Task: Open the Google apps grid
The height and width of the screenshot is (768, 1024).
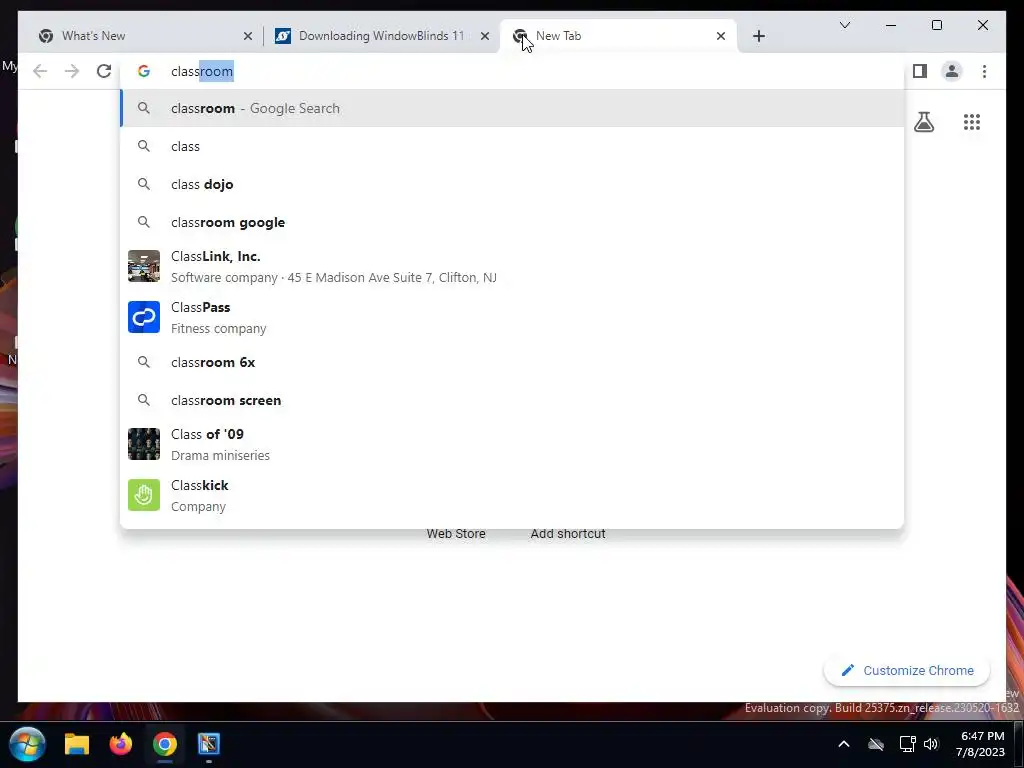Action: (972, 122)
